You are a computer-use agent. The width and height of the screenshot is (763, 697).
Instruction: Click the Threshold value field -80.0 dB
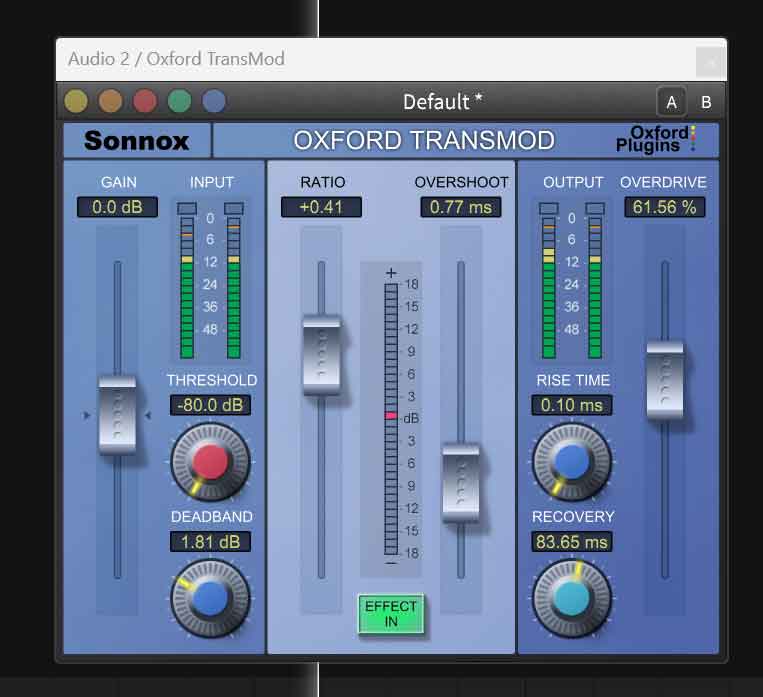(x=210, y=405)
